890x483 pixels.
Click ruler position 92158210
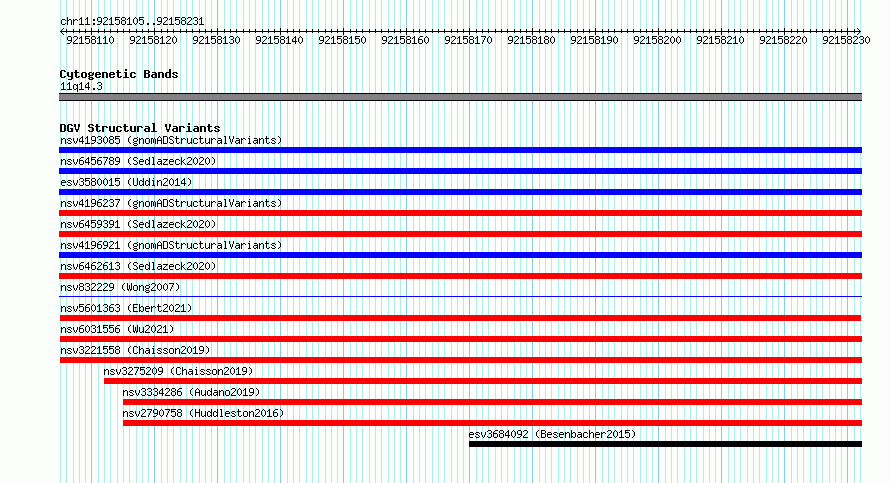click(x=720, y=40)
